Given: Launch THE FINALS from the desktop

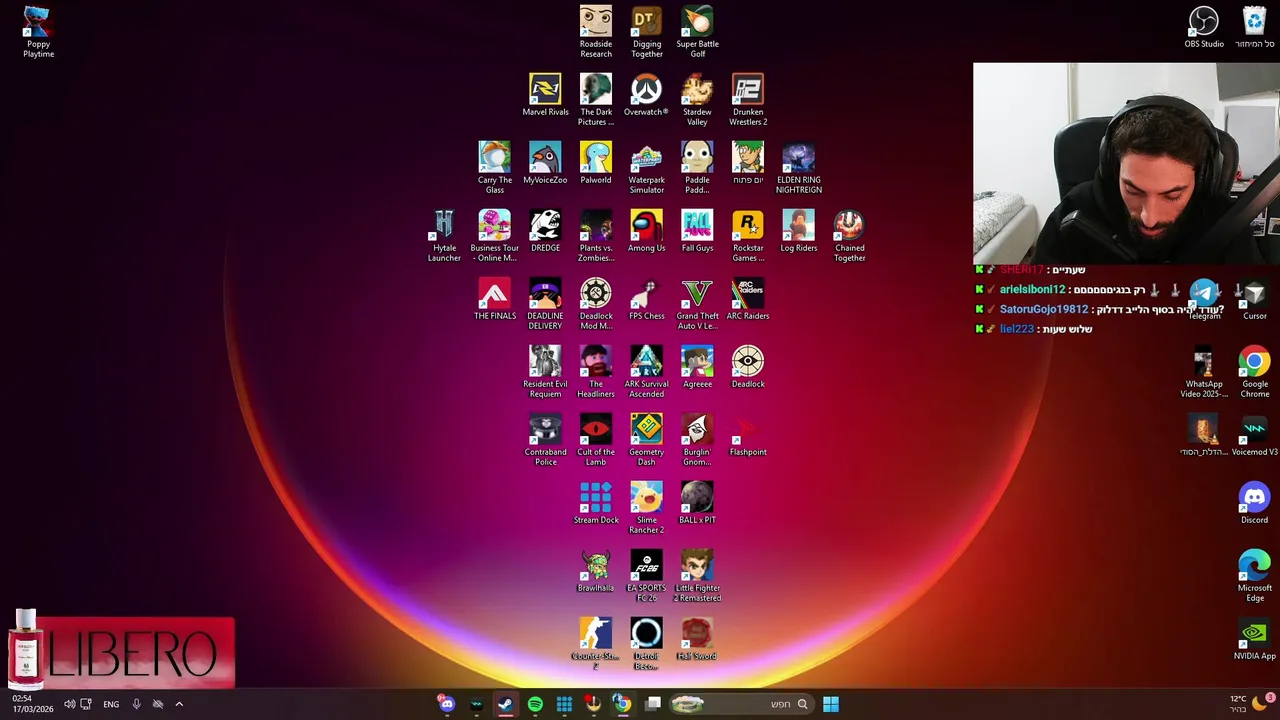Looking at the screenshot, I should (x=495, y=299).
